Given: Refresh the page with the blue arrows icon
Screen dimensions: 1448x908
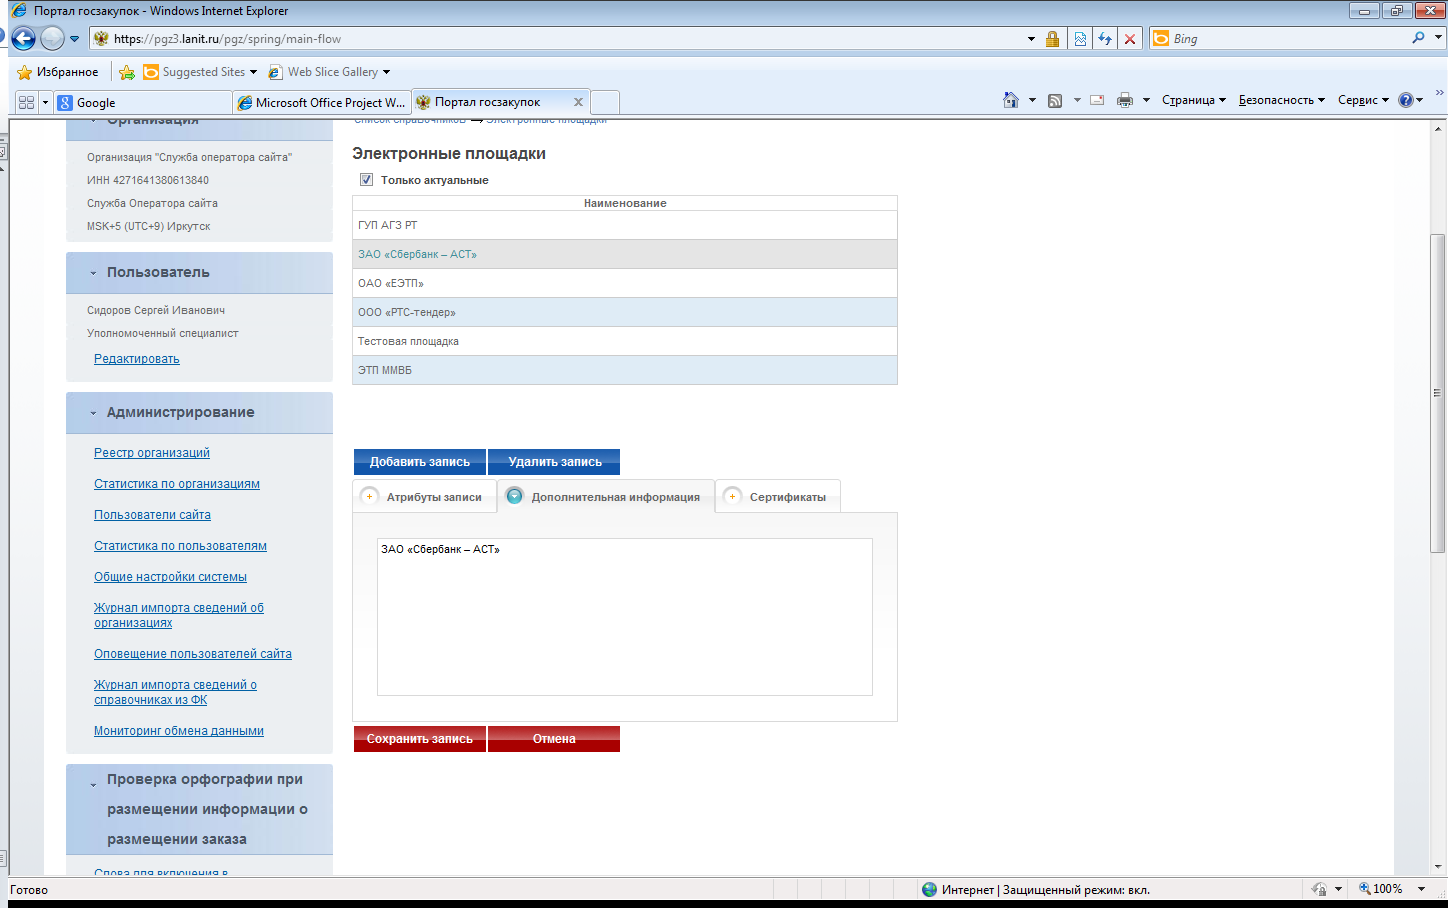Looking at the screenshot, I should click(x=1105, y=39).
